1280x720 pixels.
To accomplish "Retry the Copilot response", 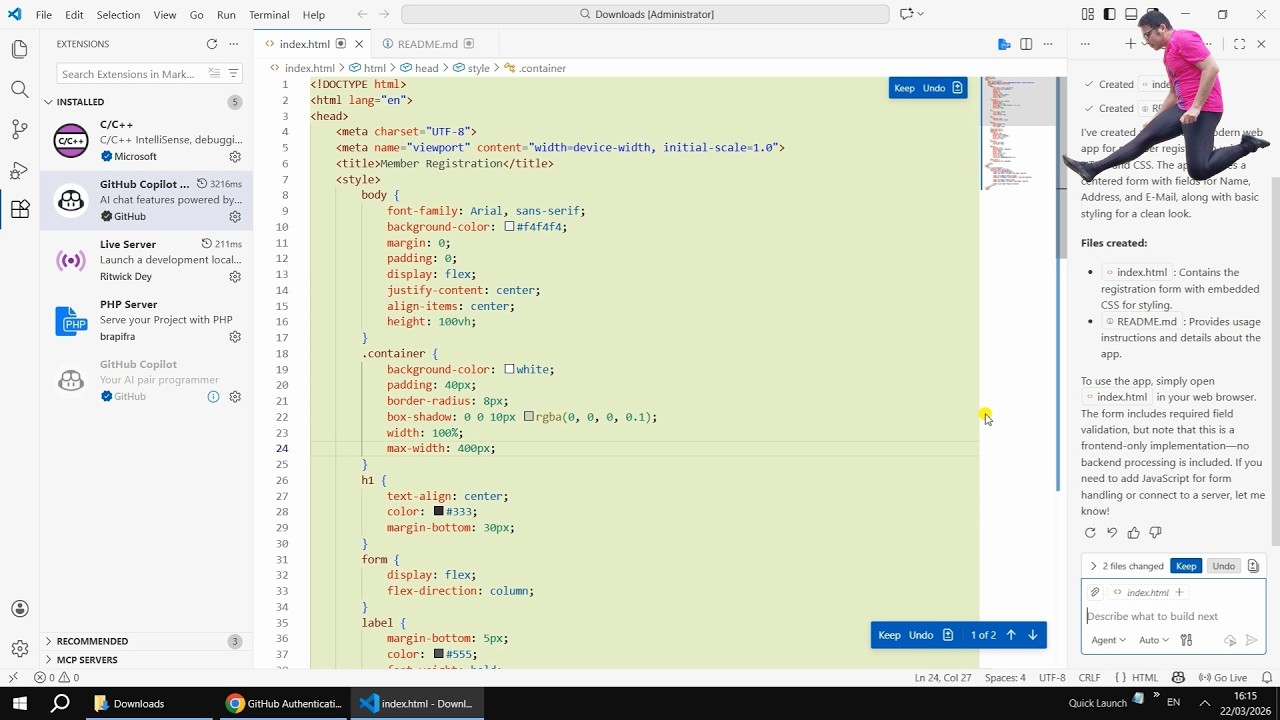I will (1090, 533).
